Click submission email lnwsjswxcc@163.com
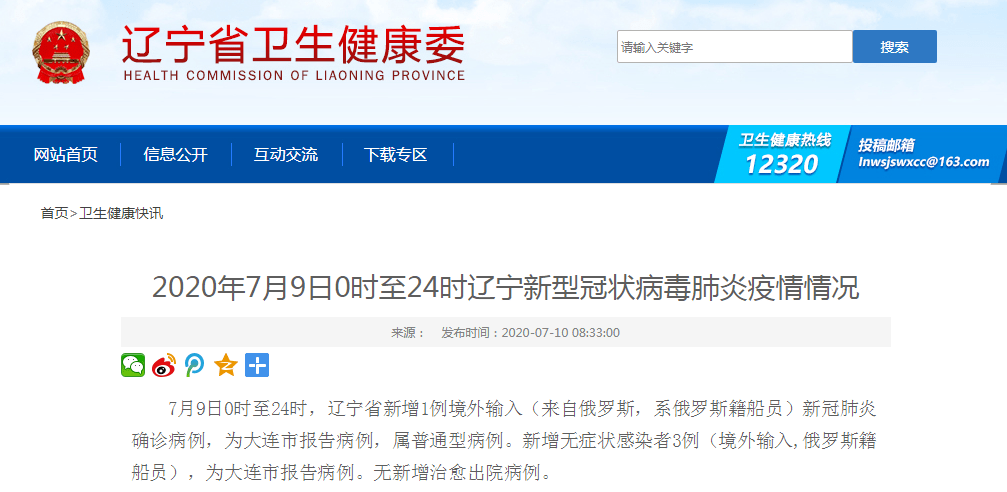1007x492 pixels. point(924,163)
